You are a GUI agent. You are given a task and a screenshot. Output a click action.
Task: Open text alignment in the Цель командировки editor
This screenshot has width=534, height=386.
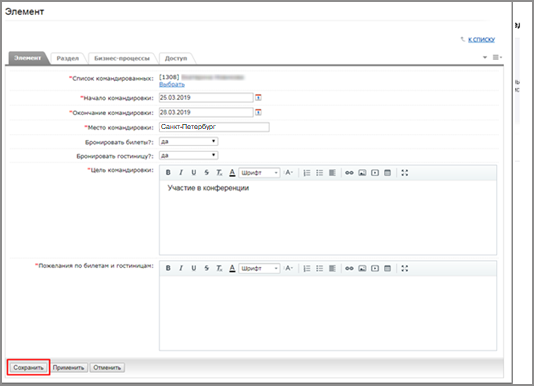332,173
